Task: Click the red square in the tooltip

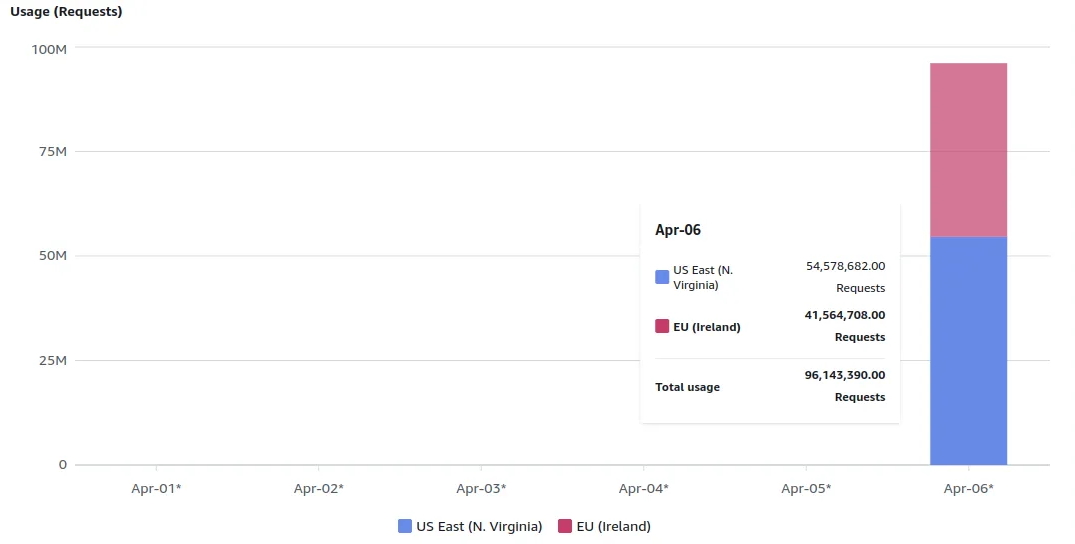Action: [x=662, y=326]
